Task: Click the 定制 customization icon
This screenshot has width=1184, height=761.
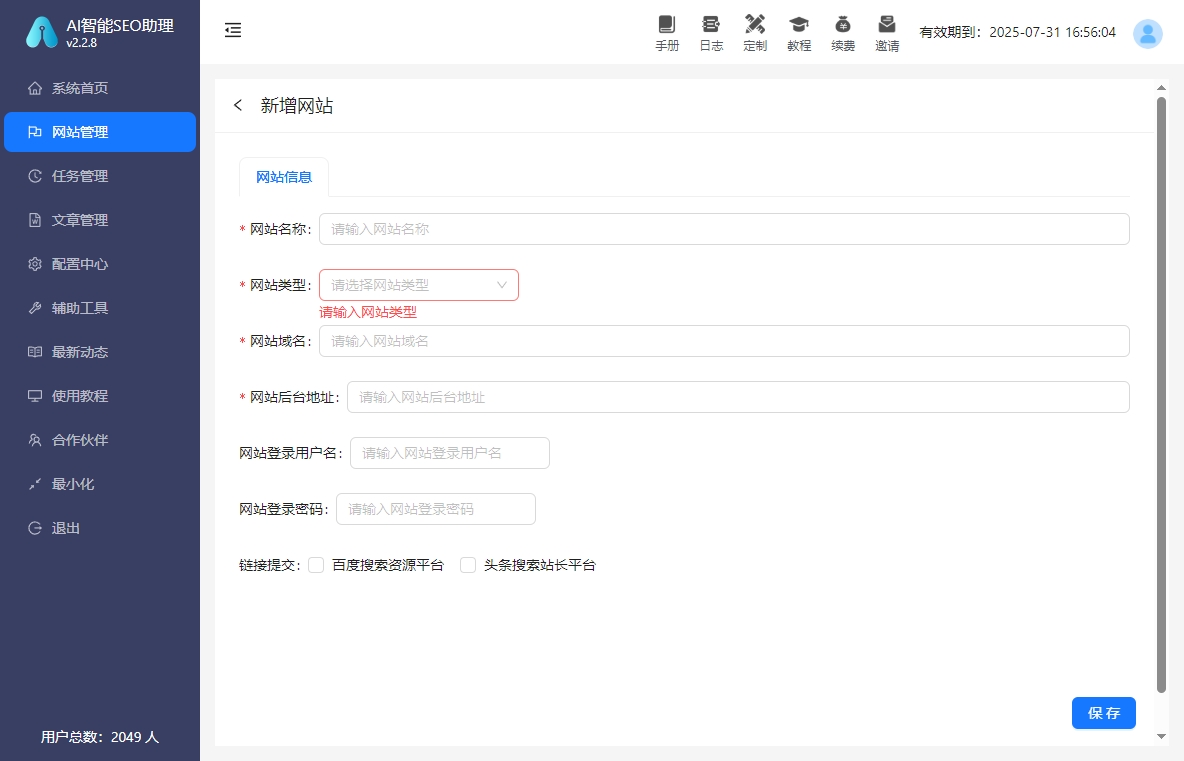Action: tap(755, 31)
